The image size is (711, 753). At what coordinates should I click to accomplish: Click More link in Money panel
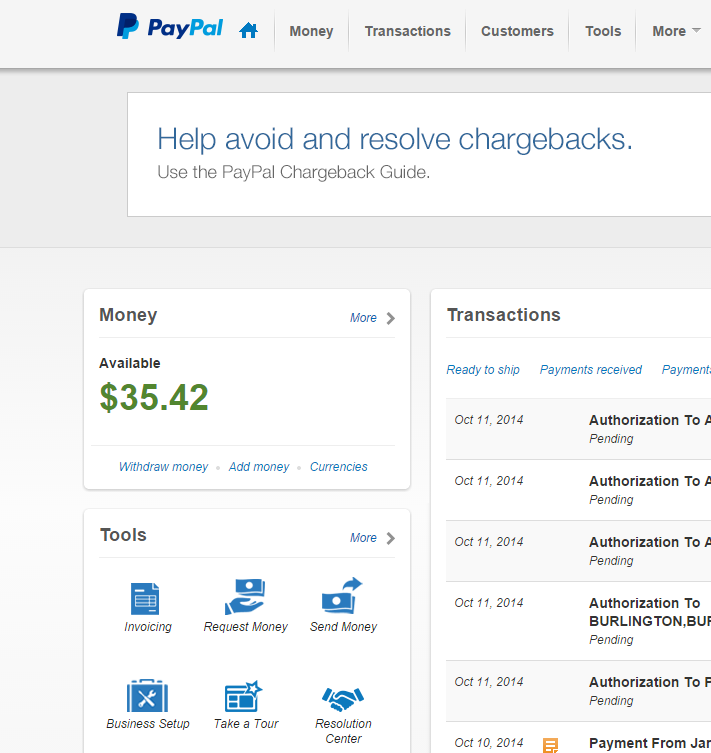click(363, 318)
